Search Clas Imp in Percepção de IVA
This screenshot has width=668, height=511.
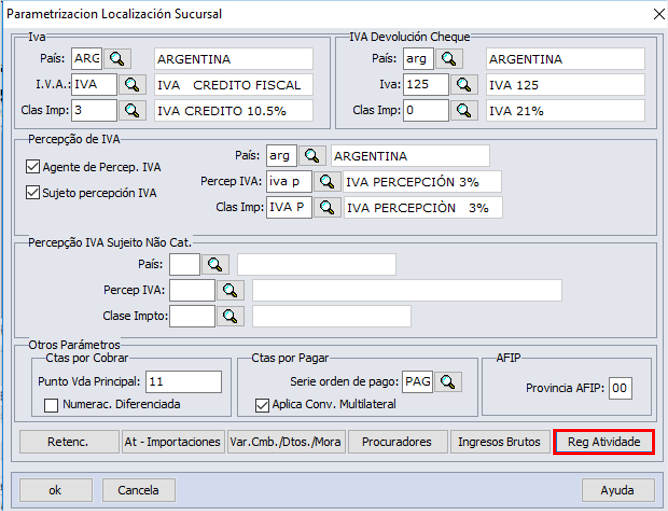pyautogui.click(x=327, y=207)
